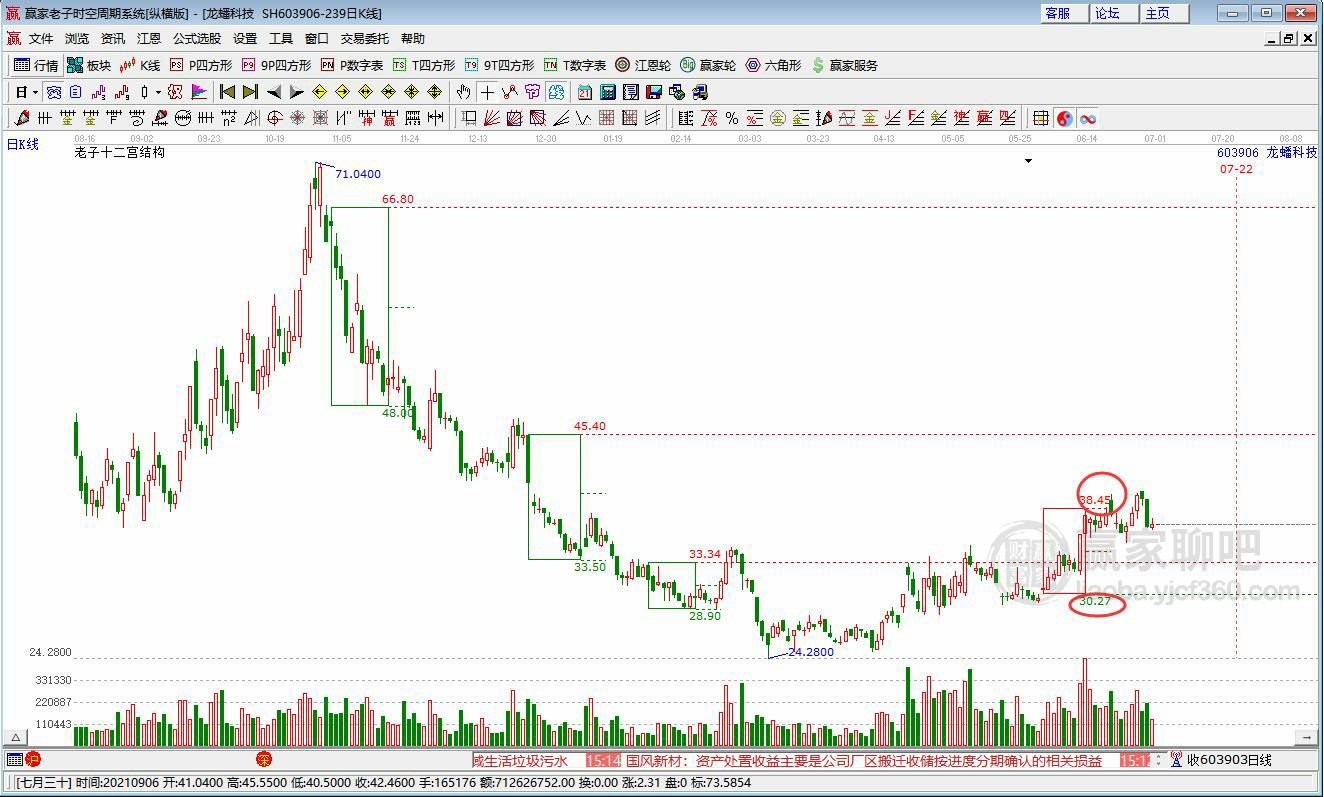The width and height of the screenshot is (1324, 797).
Task: Switch to the K线 chart button
Action: (x=140, y=65)
